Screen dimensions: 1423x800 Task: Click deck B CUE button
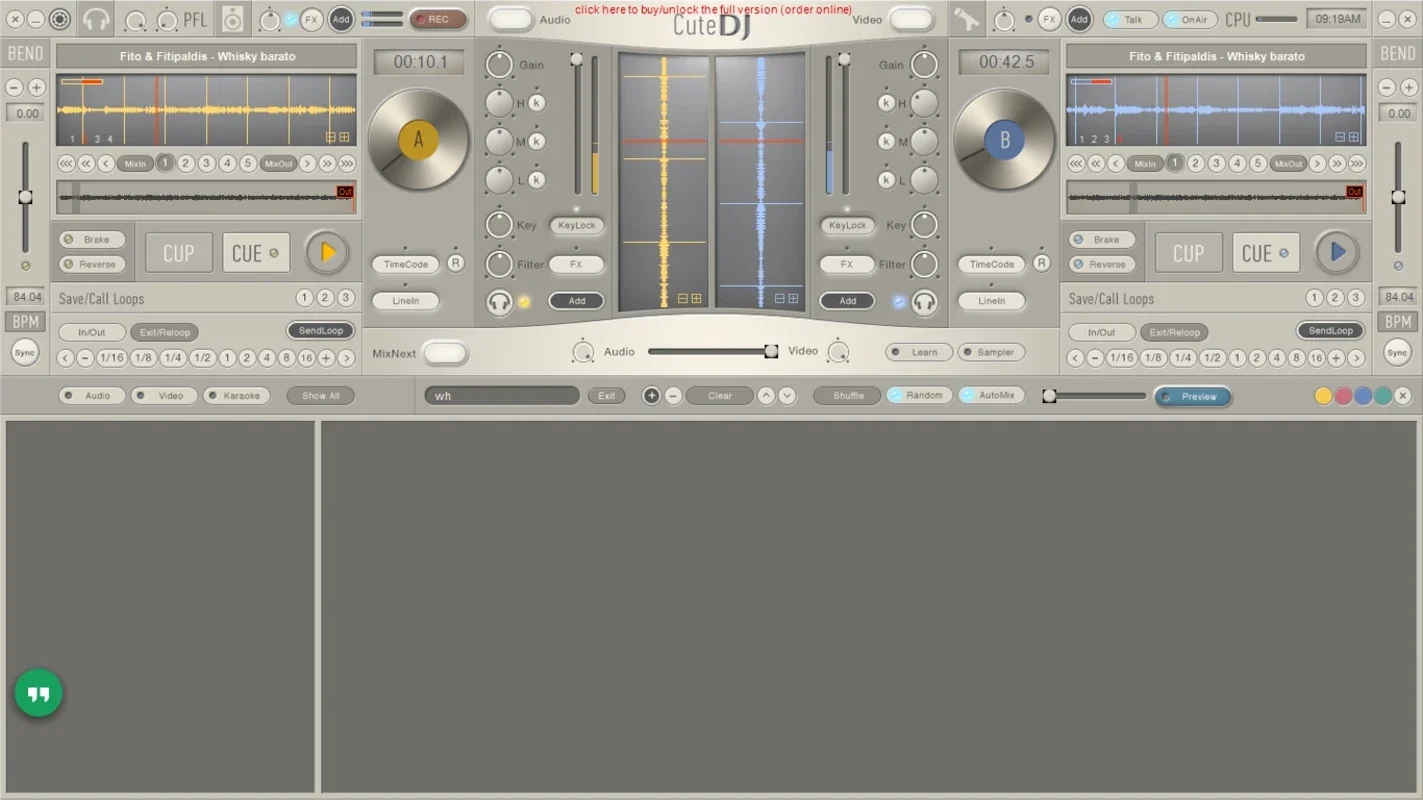coord(1266,253)
